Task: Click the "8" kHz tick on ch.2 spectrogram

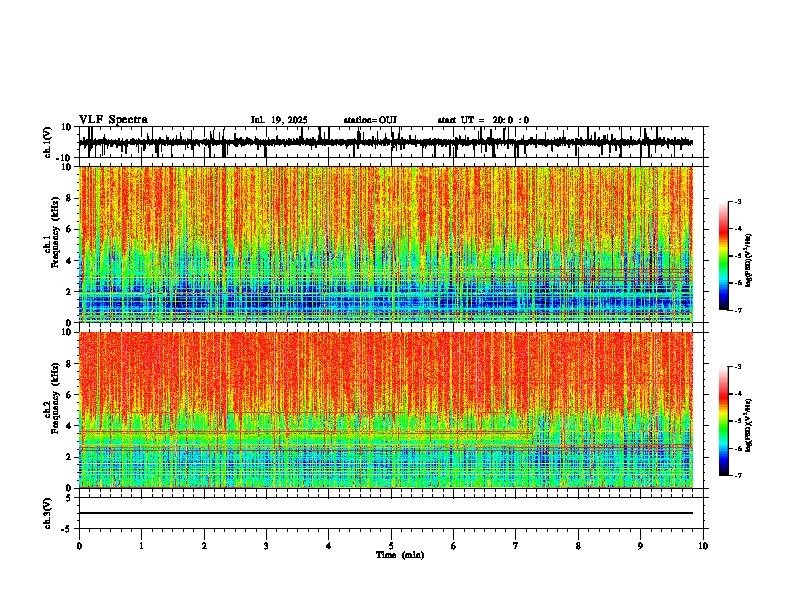Action: [x=70, y=364]
